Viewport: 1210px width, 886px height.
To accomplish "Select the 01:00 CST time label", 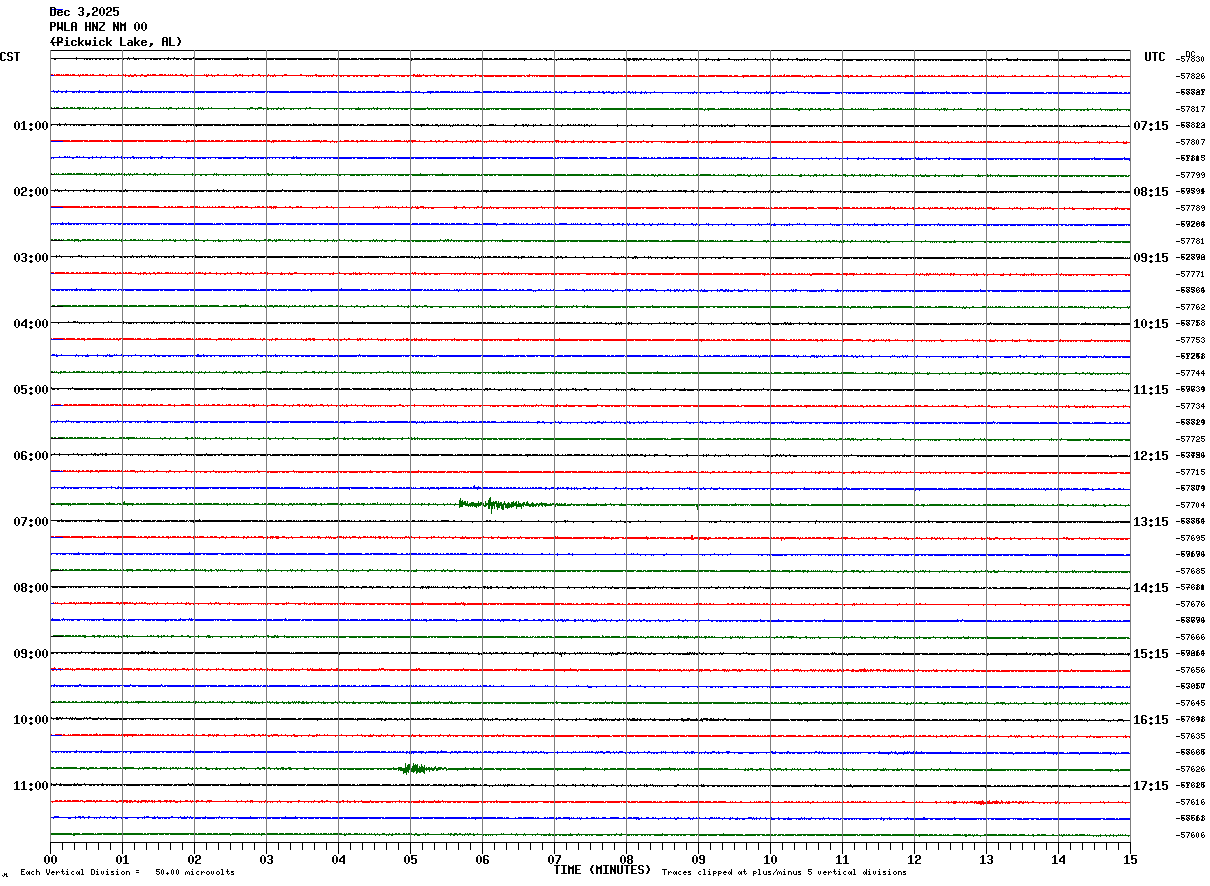I will coord(31,126).
